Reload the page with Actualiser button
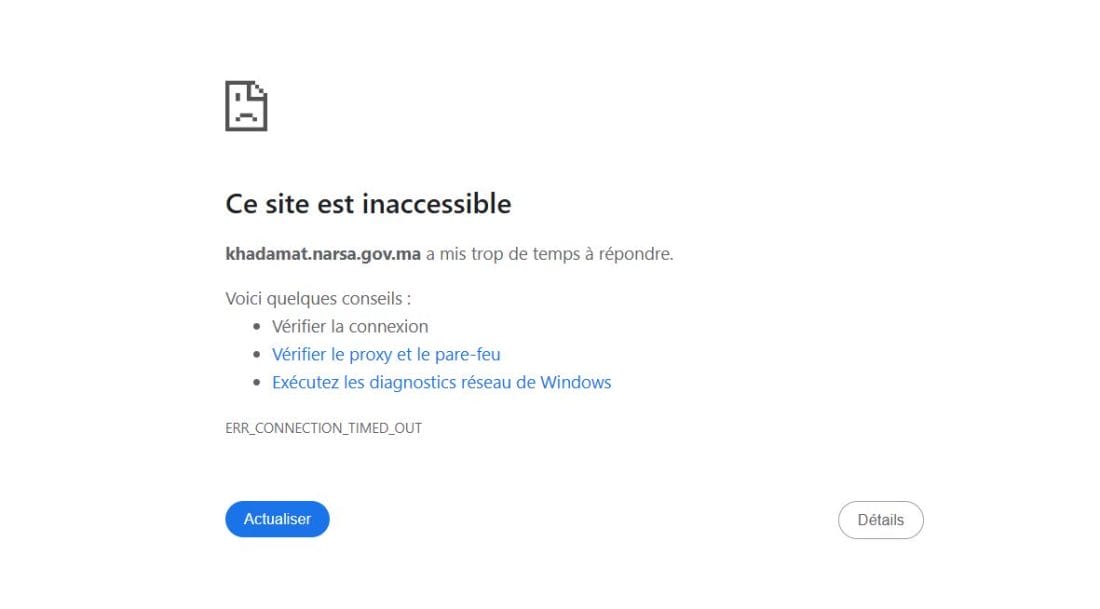 click(277, 519)
